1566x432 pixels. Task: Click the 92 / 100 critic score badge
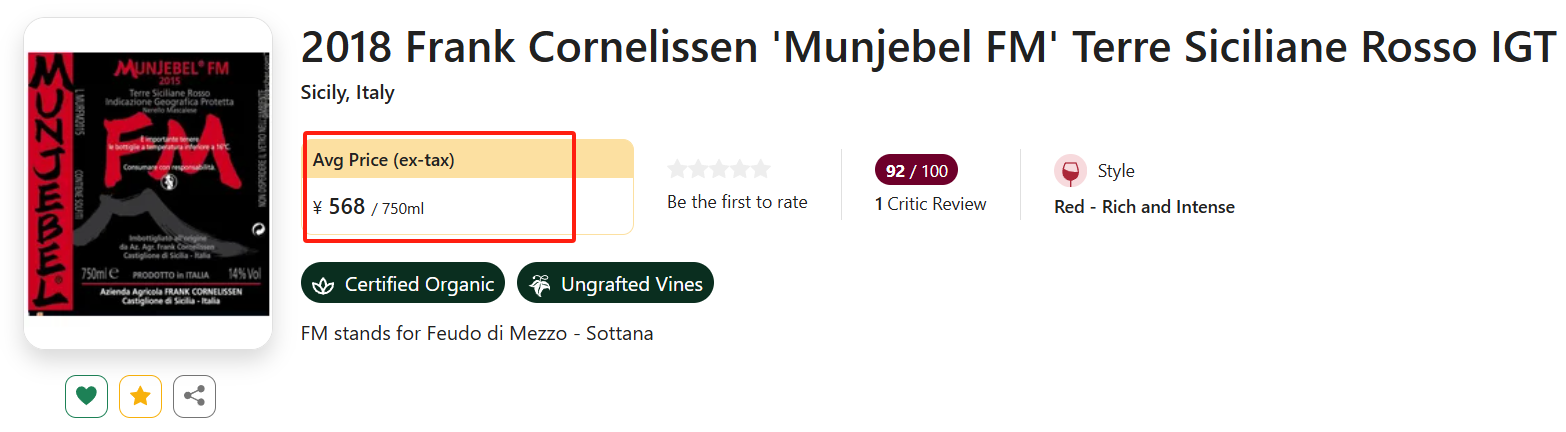coord(916,171)
